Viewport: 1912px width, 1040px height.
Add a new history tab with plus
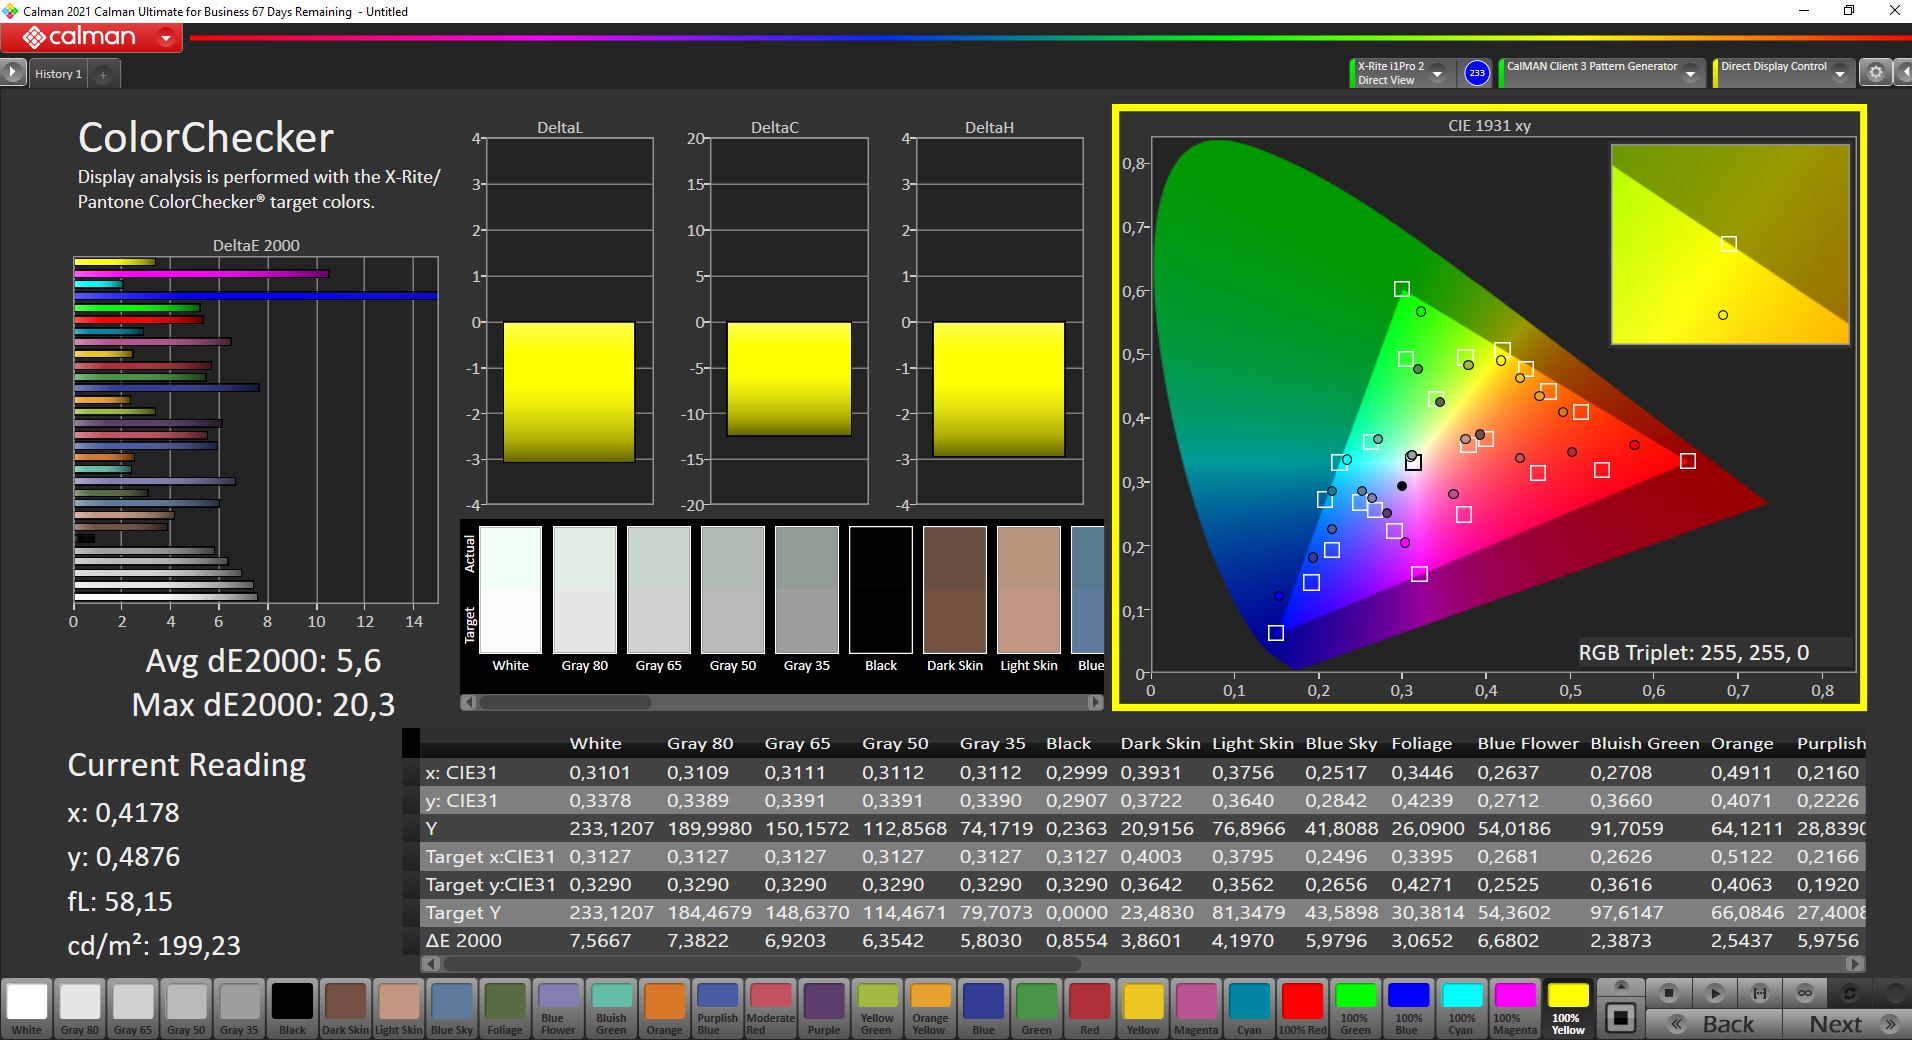click(x=103, y=74)
